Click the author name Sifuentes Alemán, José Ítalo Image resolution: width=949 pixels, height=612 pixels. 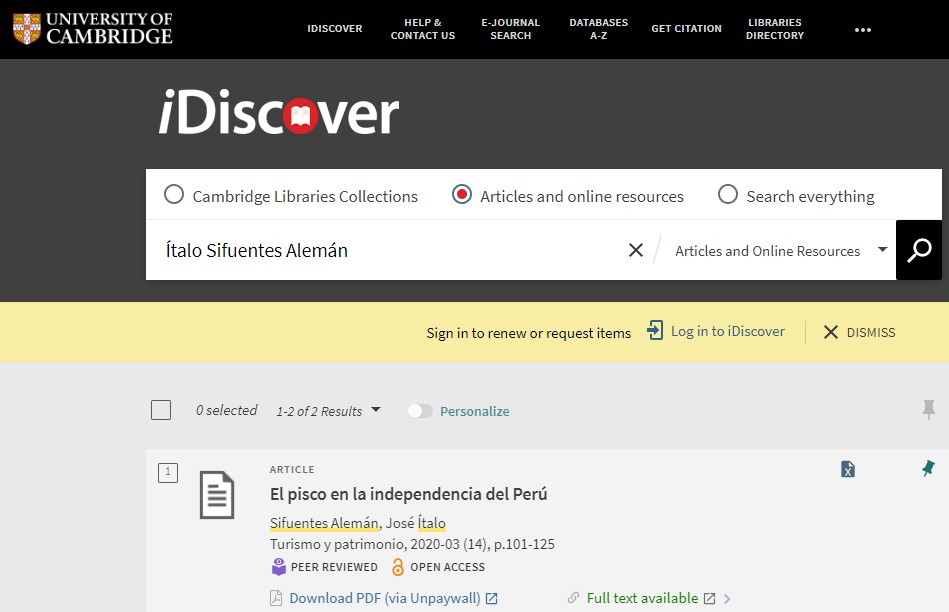pos(358,523)
